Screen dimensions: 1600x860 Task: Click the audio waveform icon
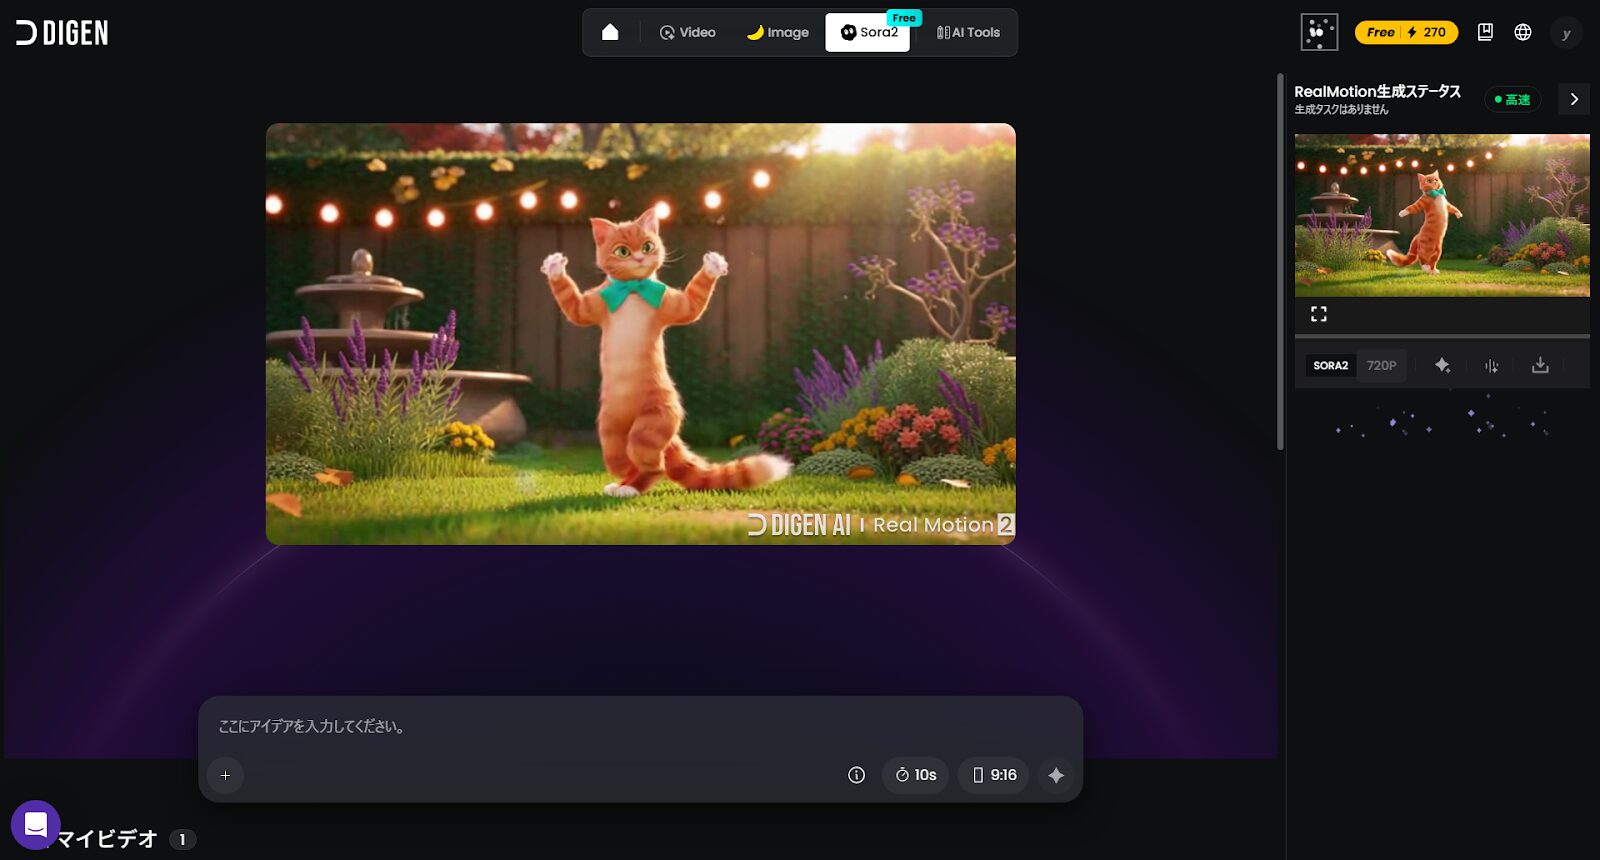pyautogui.click(x=1491, y=366)
